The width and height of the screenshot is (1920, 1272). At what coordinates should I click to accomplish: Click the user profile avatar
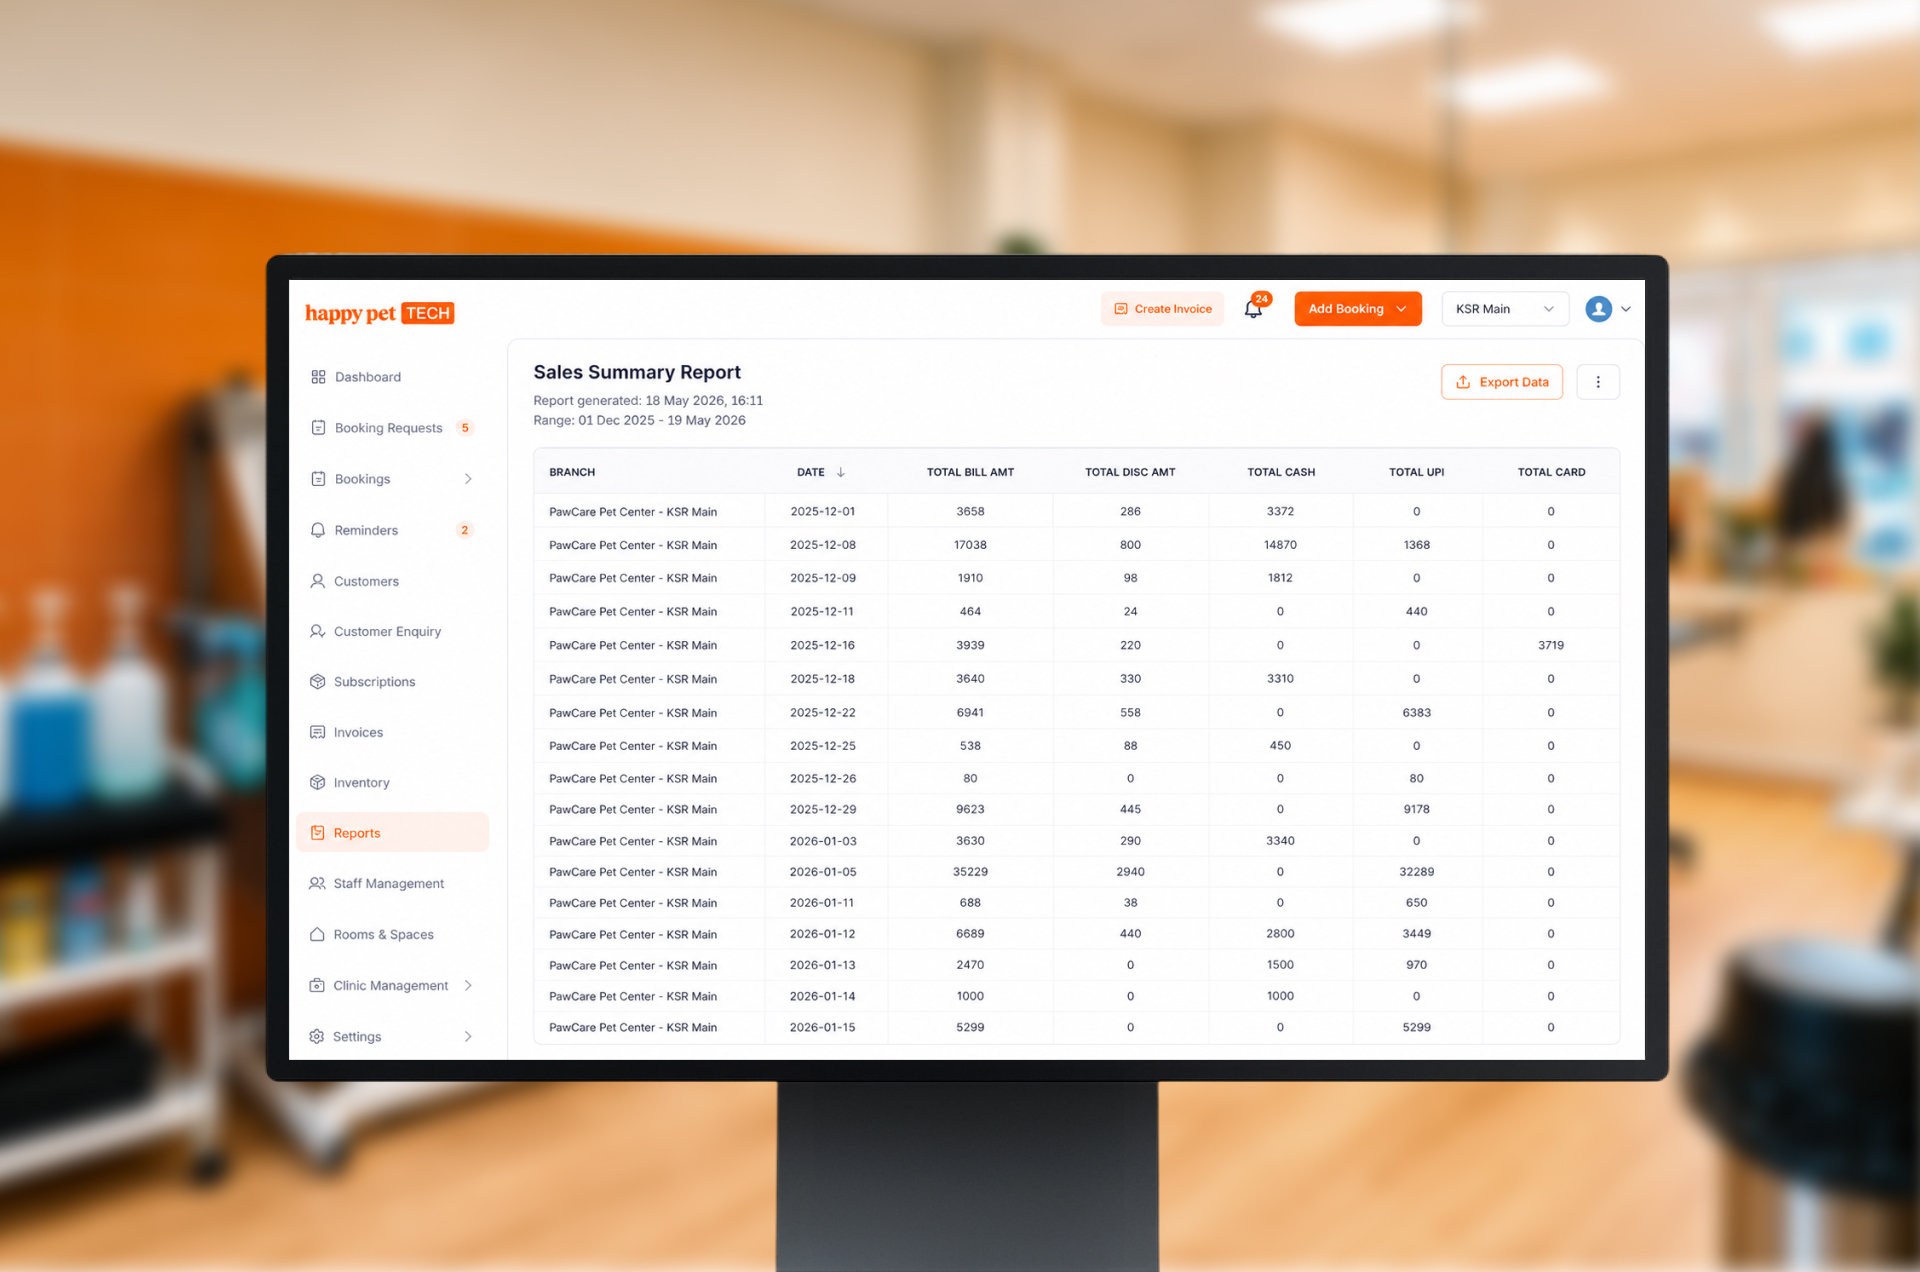[1598, 309]
